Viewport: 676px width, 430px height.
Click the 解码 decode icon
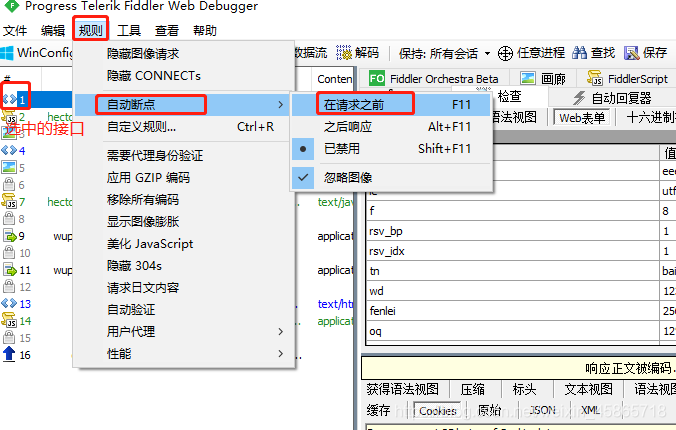click(344, 53)
